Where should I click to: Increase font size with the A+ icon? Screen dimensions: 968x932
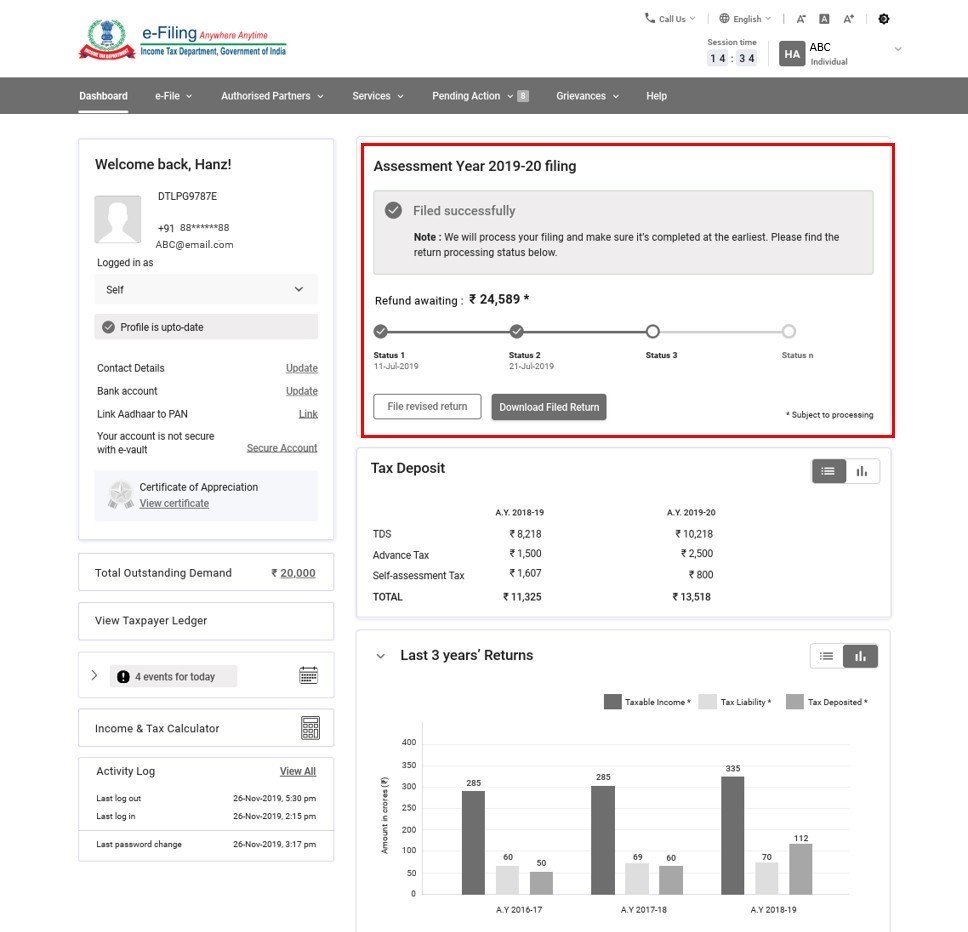[x=848, y=19]
